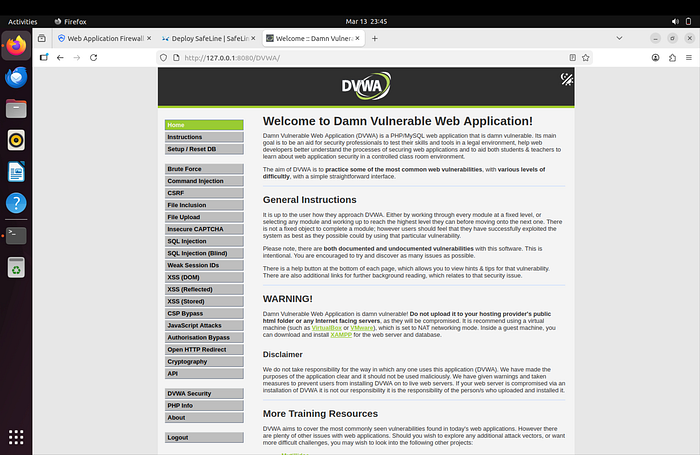700x455 pixels.
Task: Click the browser Forward arrow
Action: tap(77, 58)
